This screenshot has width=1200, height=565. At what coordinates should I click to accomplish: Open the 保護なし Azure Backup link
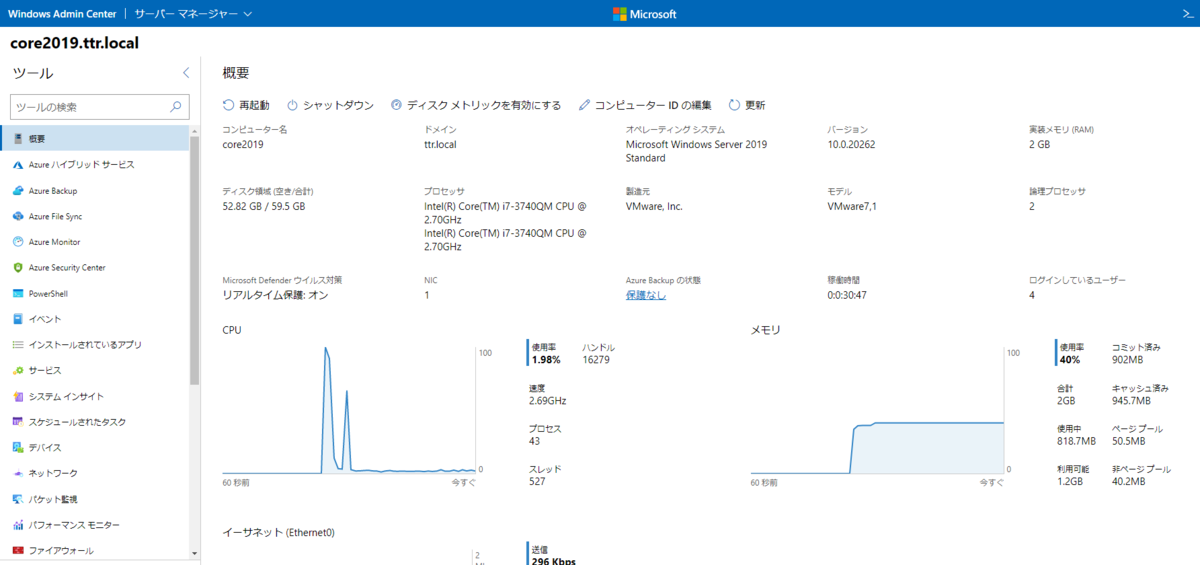(x=646, y=295)
